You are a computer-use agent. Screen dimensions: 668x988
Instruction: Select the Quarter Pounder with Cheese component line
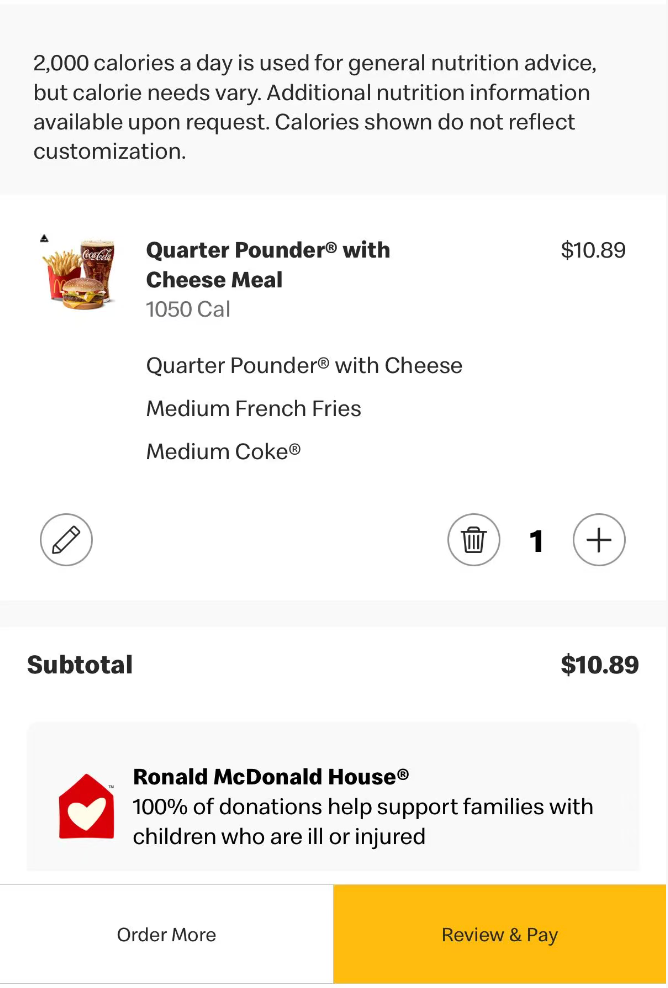coord(304,365)
